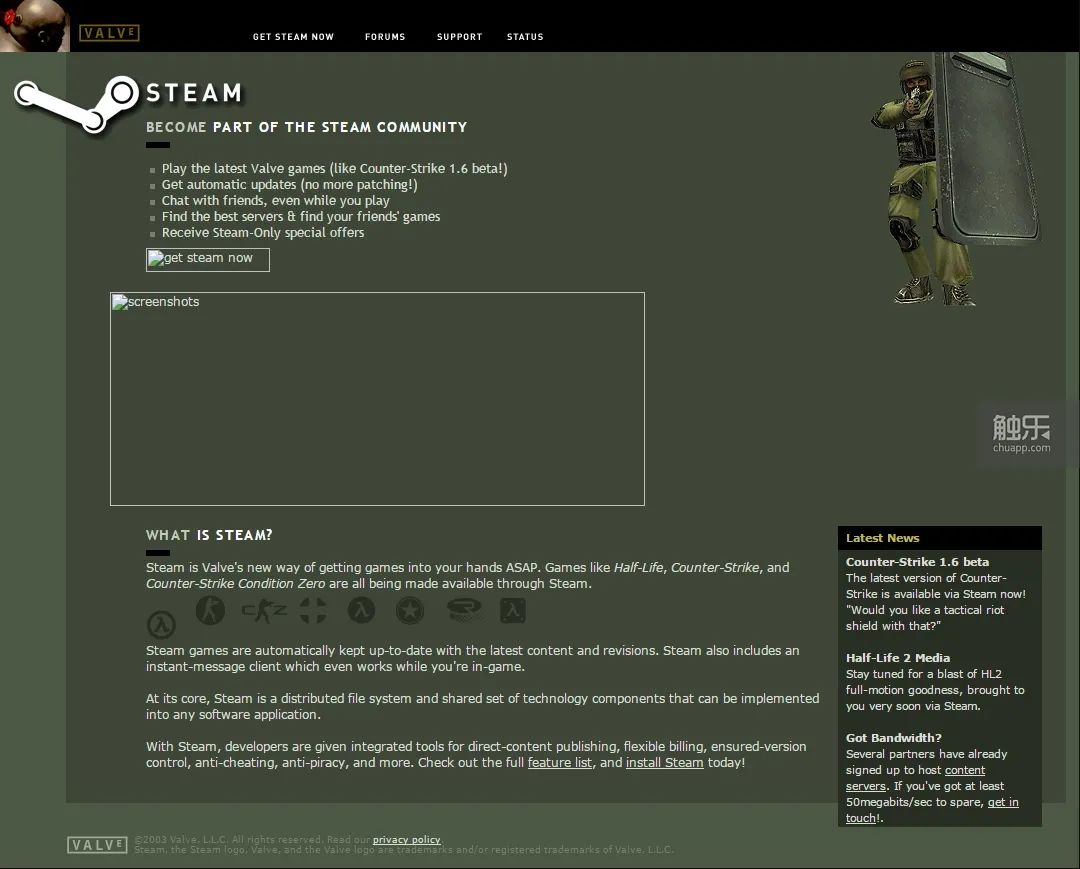
Task: Open Get Steam Now in top navigation
Action: coord(293,37)
